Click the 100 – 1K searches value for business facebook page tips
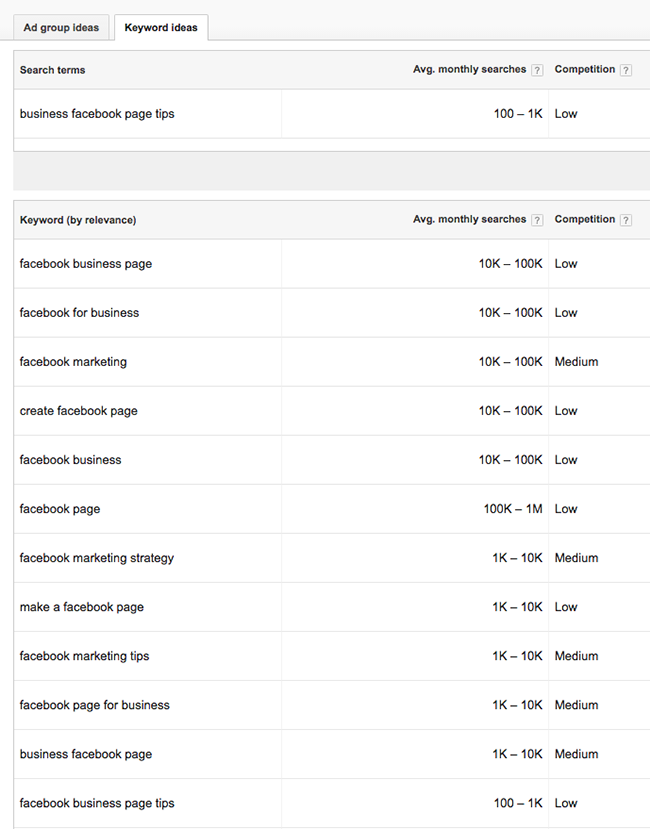650x829 pixels. coord(518,114)
